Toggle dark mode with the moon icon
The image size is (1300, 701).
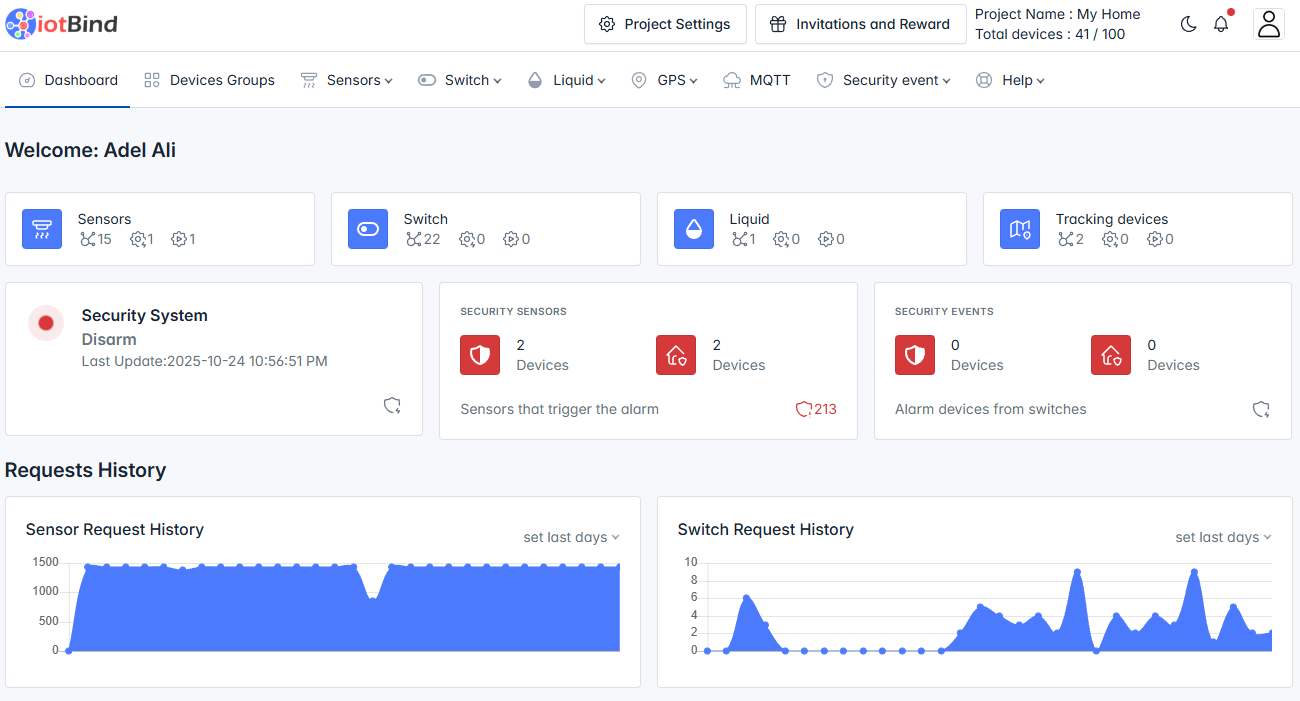pyautogui.click(x=1188, y=24)
